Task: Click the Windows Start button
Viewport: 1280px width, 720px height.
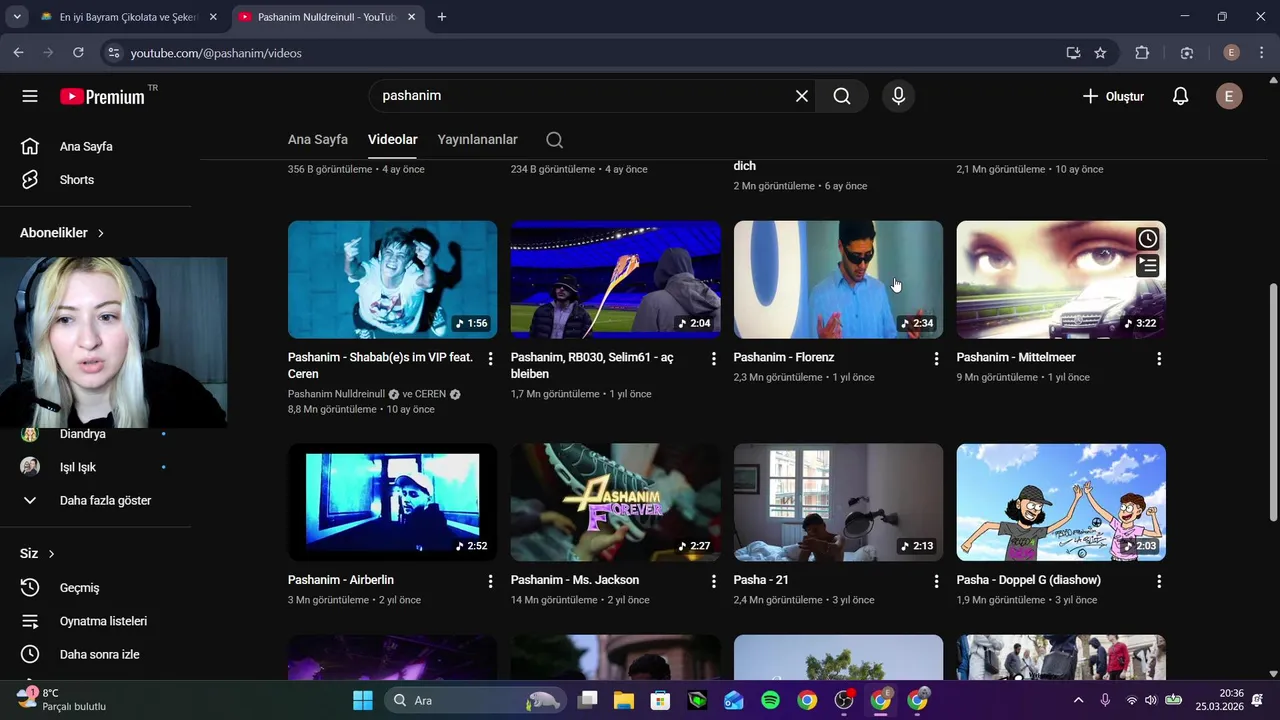Action: click(x=362, y=700)
